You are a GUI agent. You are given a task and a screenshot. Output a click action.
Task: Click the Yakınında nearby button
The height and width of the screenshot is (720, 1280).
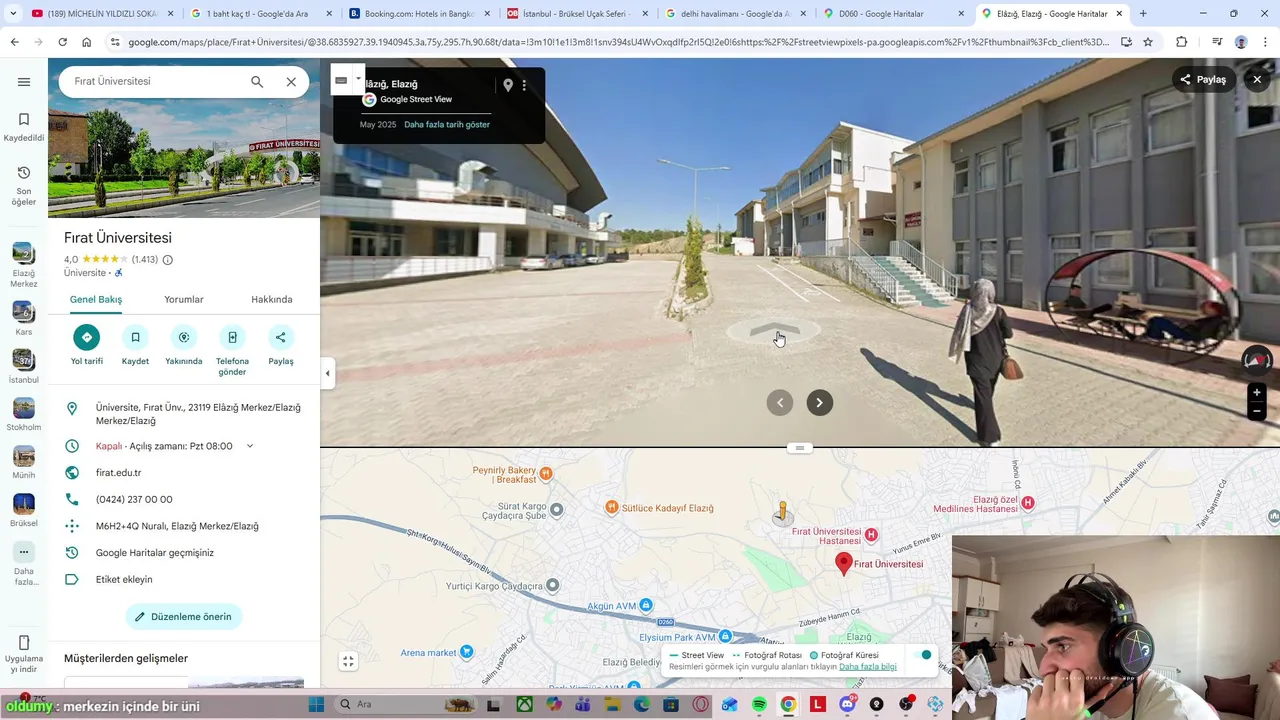[184, 337]
